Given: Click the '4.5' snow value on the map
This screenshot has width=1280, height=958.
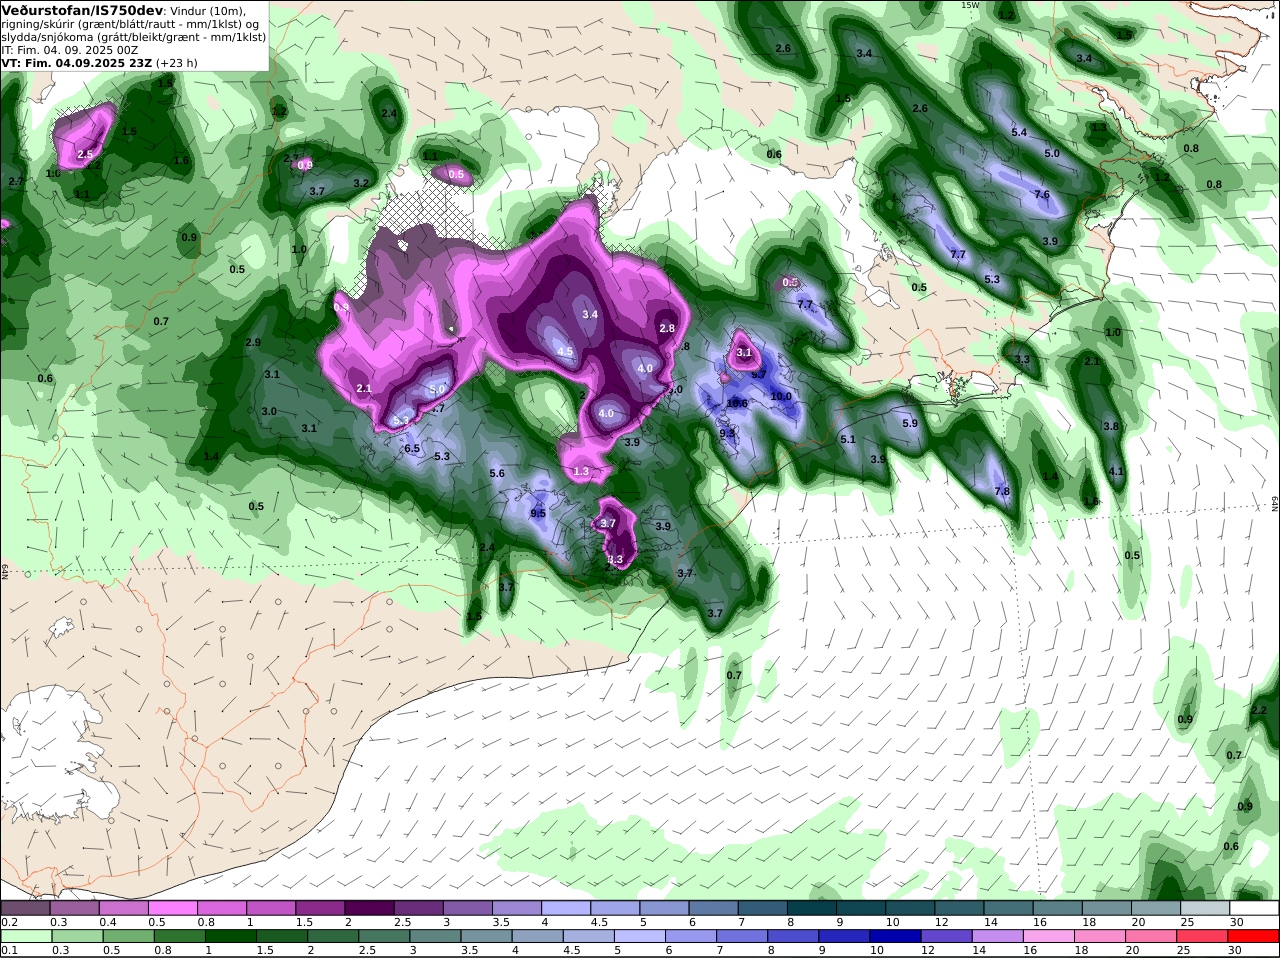Looking at the screenshot, I should point(565,352).
